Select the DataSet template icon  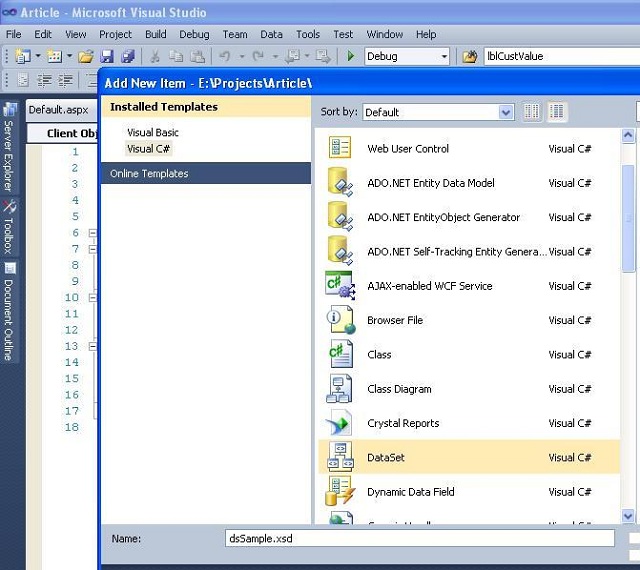pyautogui.click(x=340, y=457)
